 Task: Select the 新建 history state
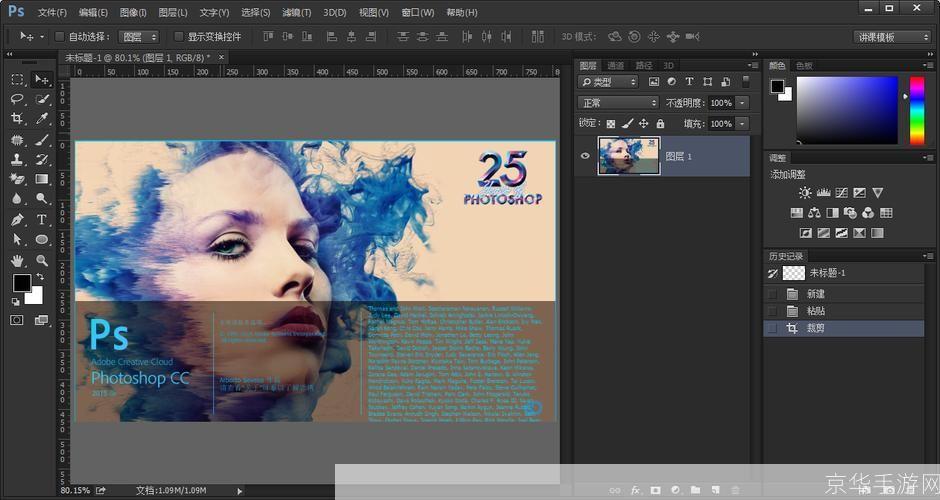844,294
